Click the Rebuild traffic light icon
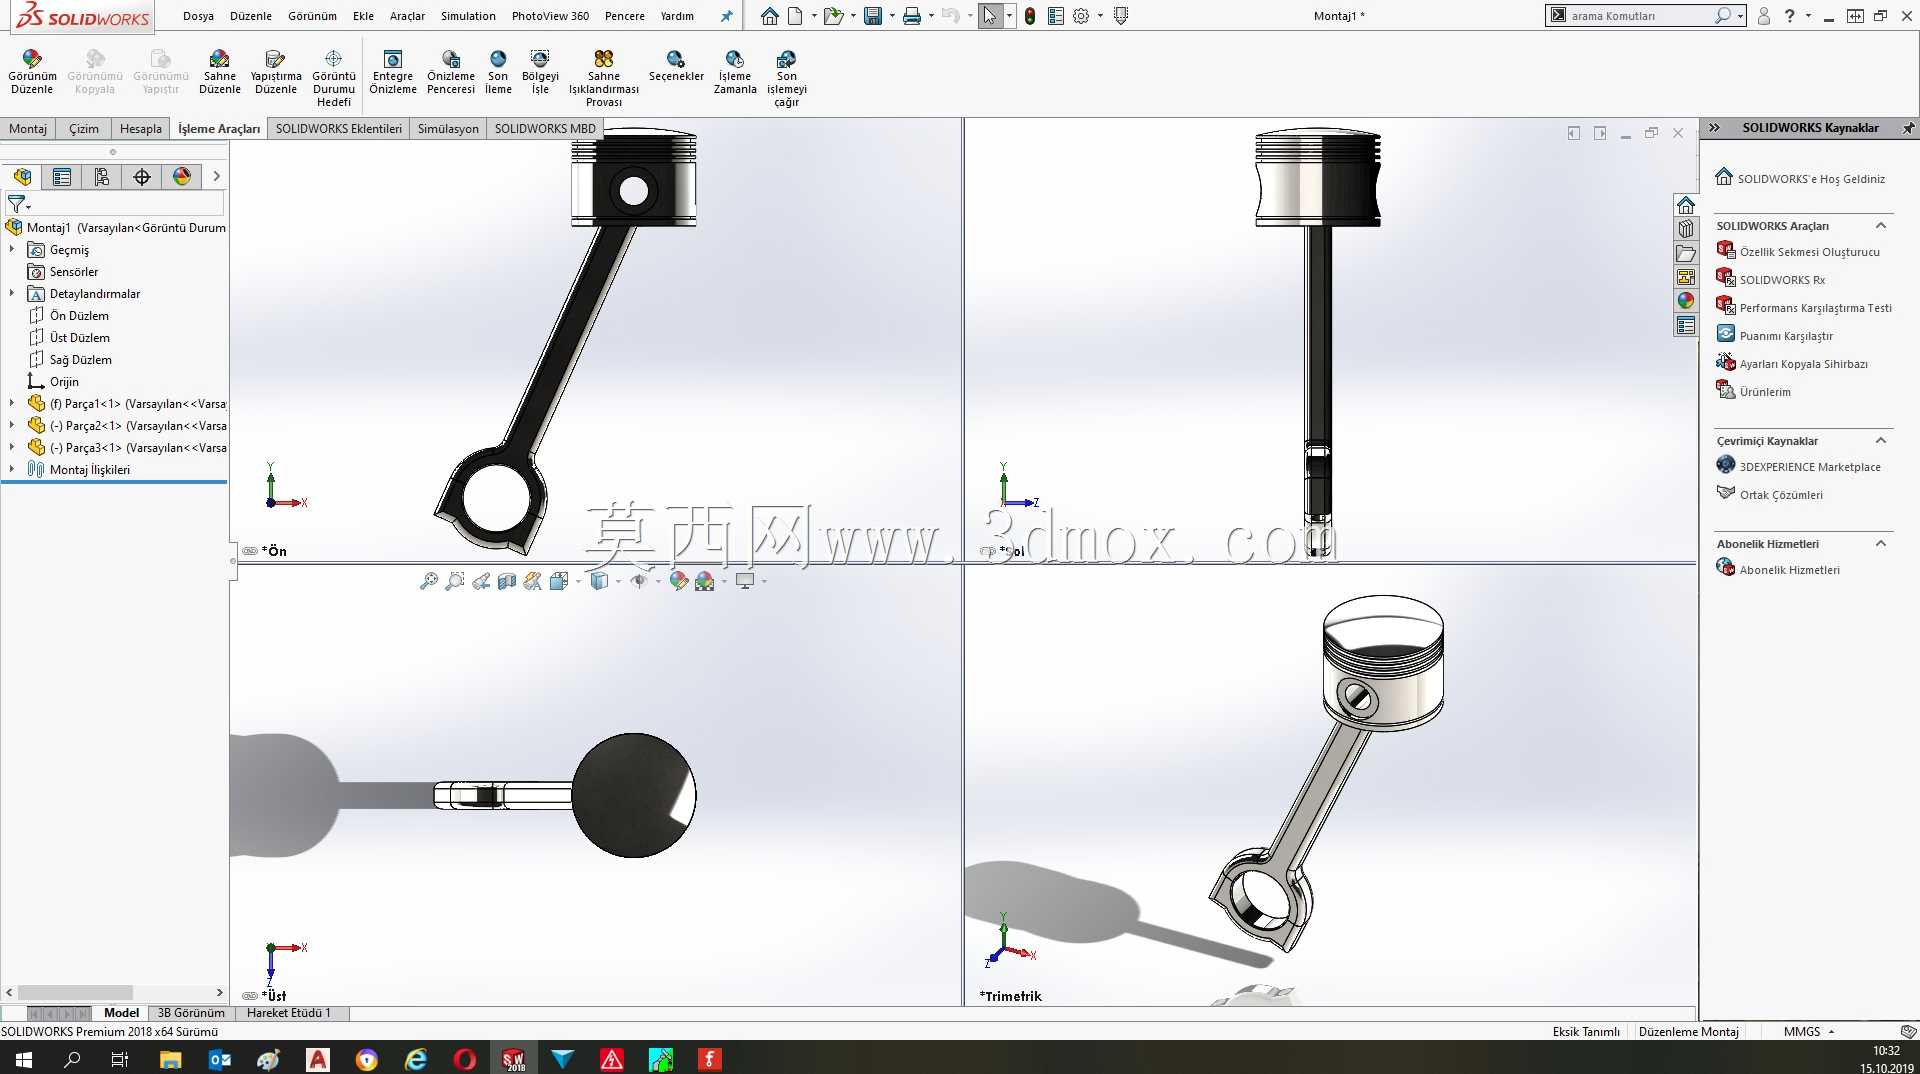 pos(1030,16)
